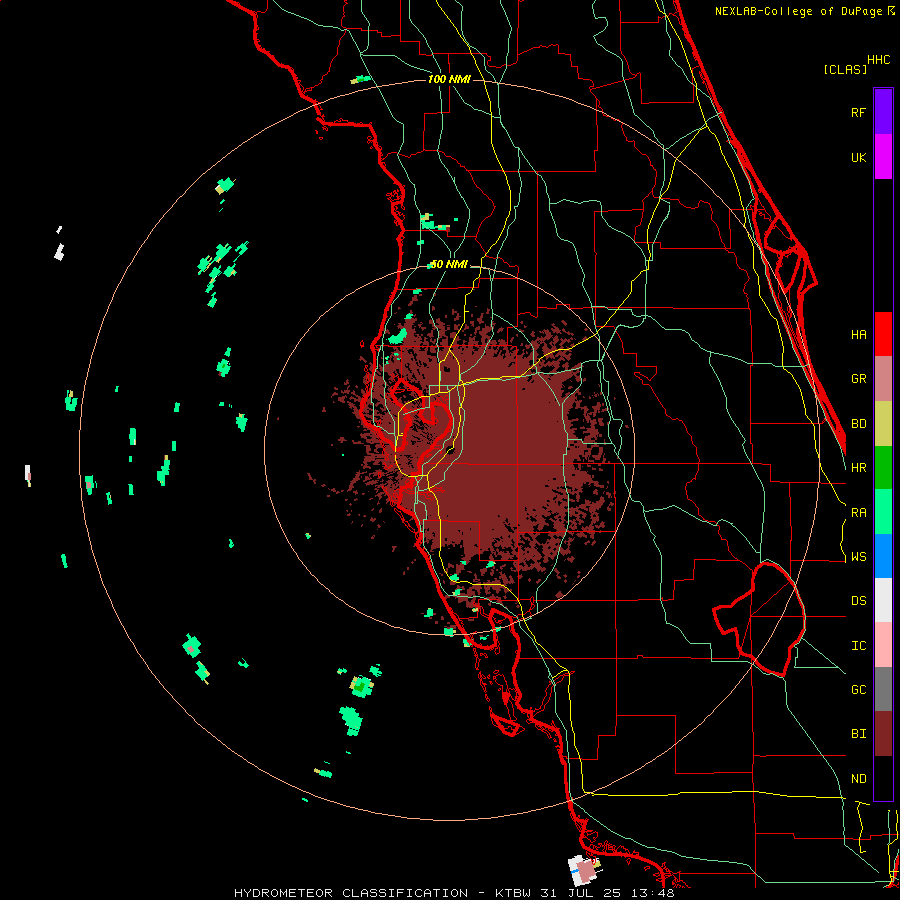The height and width of the screenshot is (900, 900).
Task: Click the WS legend label
Action: 858,557
